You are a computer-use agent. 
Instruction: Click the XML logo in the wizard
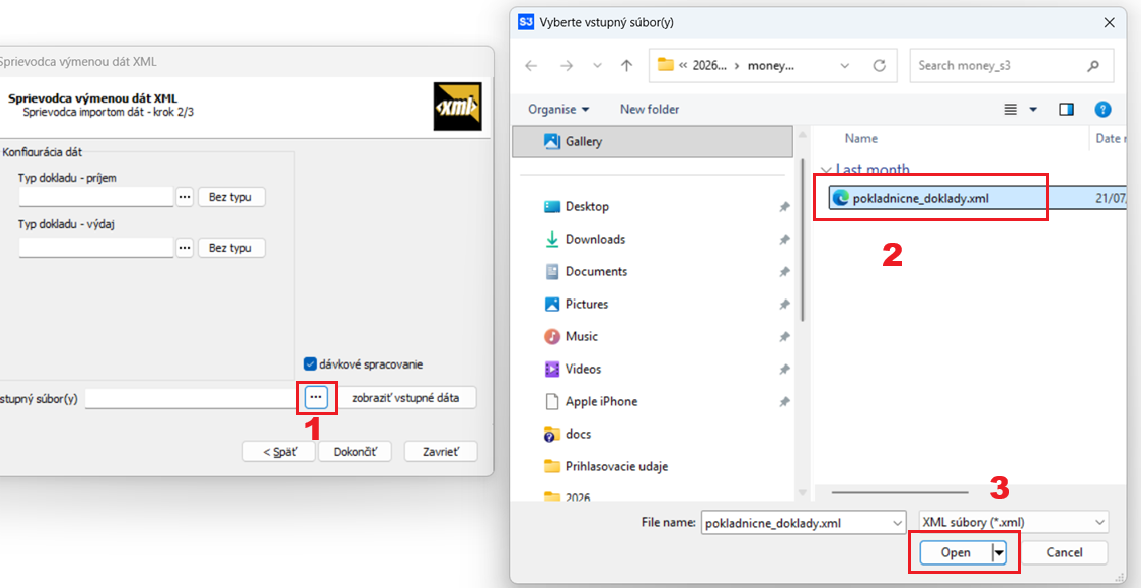click(x=457, y=106)
